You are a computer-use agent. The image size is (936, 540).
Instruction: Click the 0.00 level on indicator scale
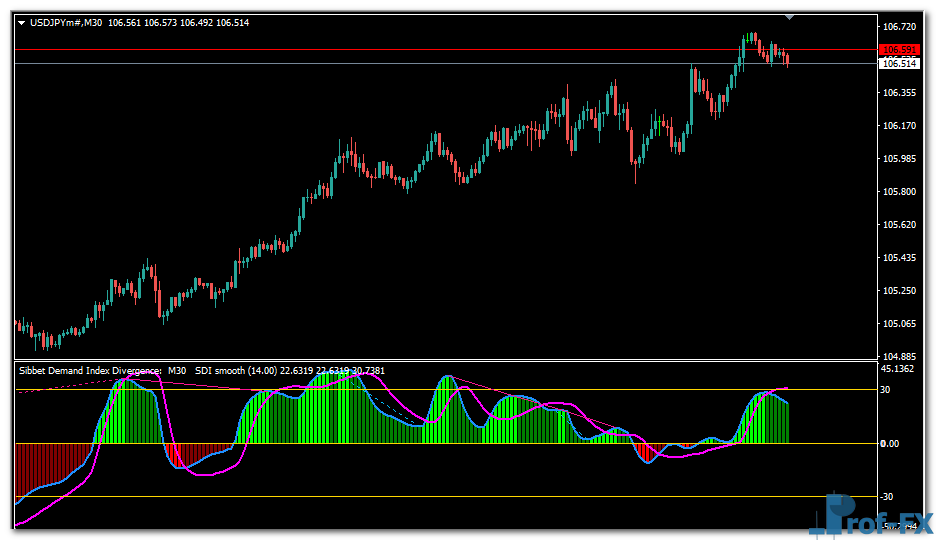(x=888, y=444)
